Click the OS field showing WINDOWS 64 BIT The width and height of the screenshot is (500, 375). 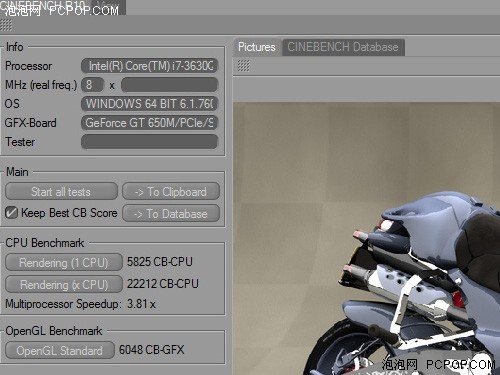tap(149, 104)
